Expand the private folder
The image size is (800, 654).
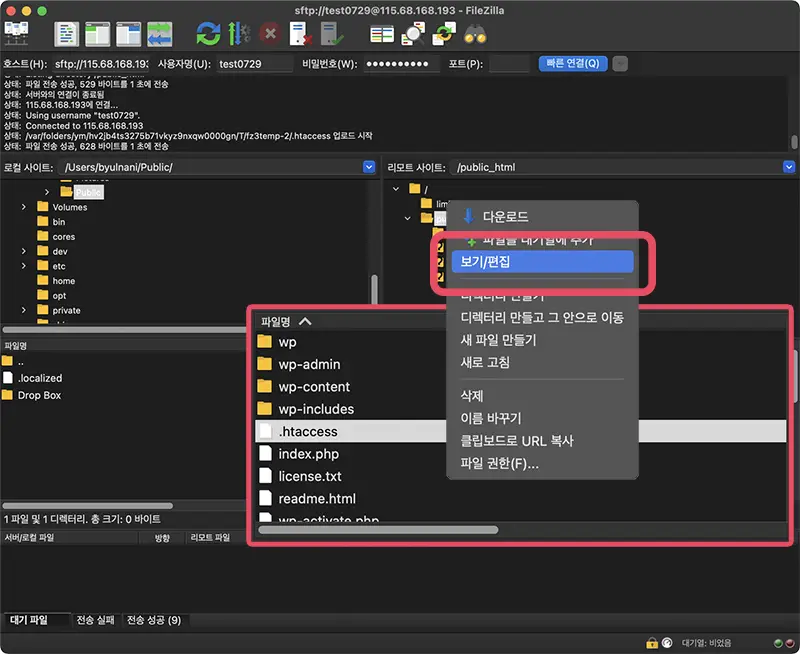click(23, 310)
